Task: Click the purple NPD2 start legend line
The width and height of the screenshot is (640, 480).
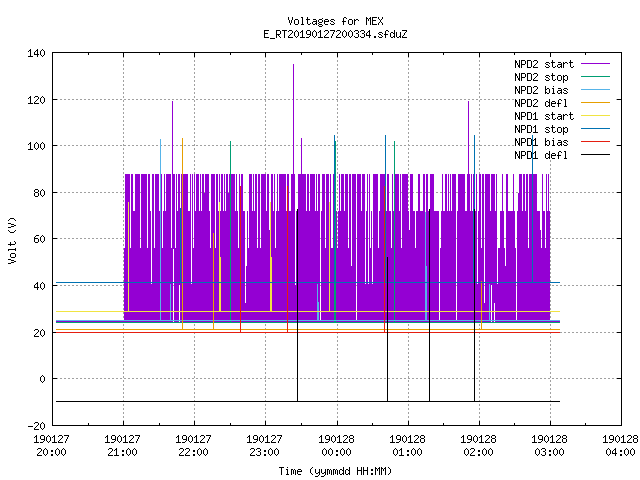Action: click(595, 64)
